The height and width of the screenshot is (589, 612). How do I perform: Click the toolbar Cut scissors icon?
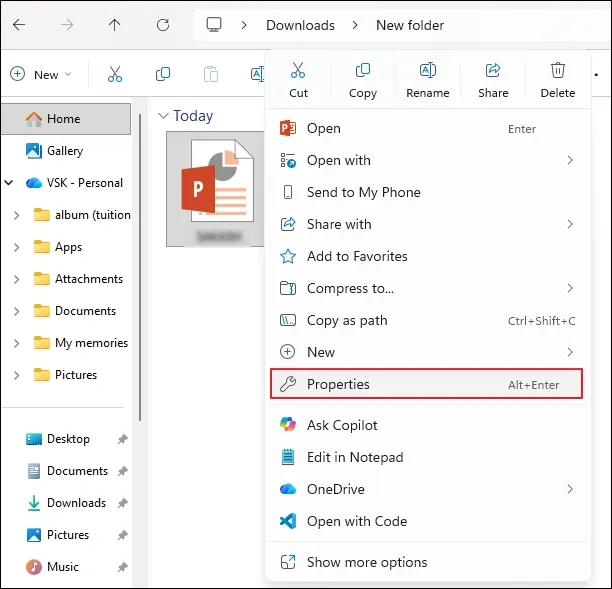(x=115, y=74)
